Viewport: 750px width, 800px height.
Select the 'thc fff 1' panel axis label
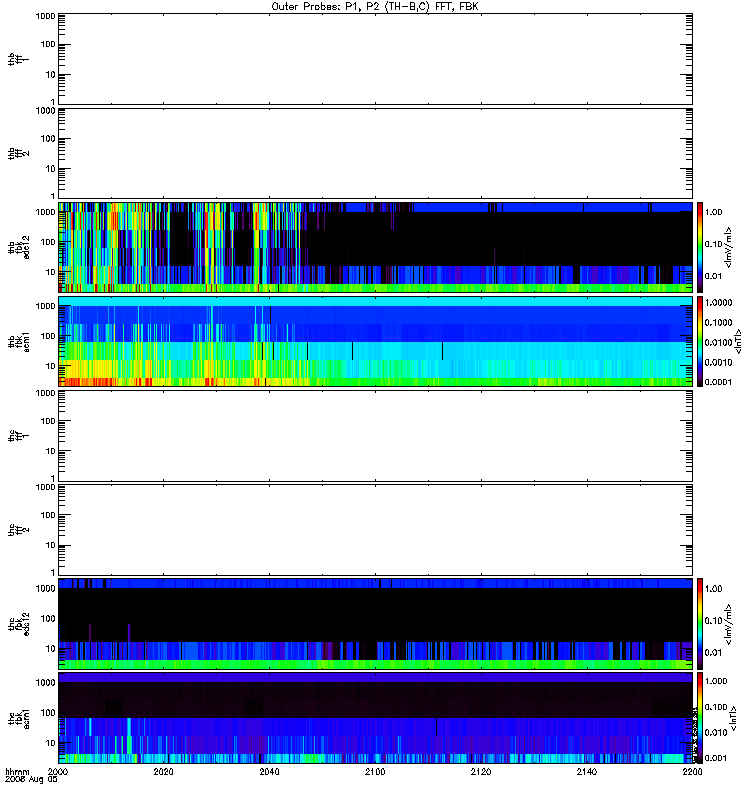click(x=18, y=436)
